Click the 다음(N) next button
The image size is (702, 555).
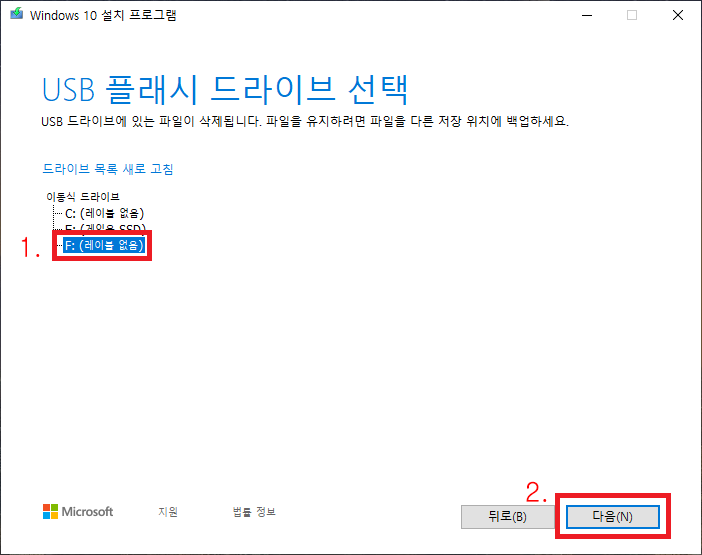612,517
